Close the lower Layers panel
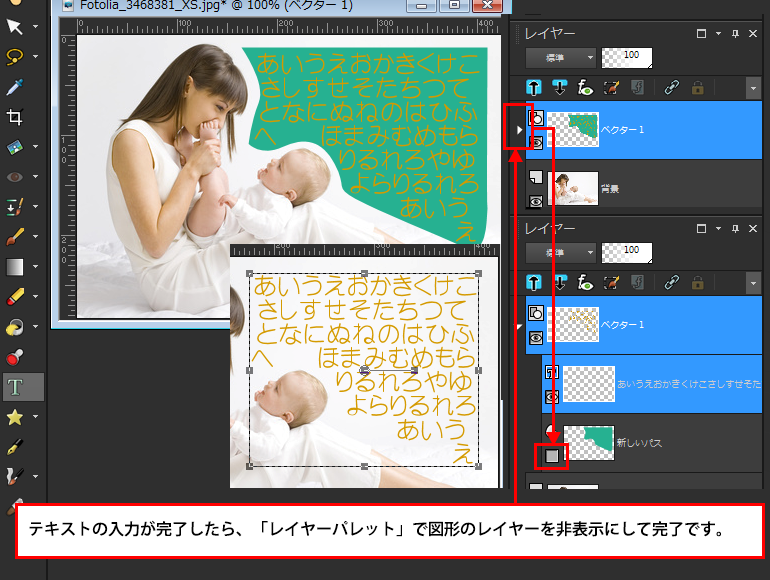This screenshot has width=770, height=580. point(753,229)
